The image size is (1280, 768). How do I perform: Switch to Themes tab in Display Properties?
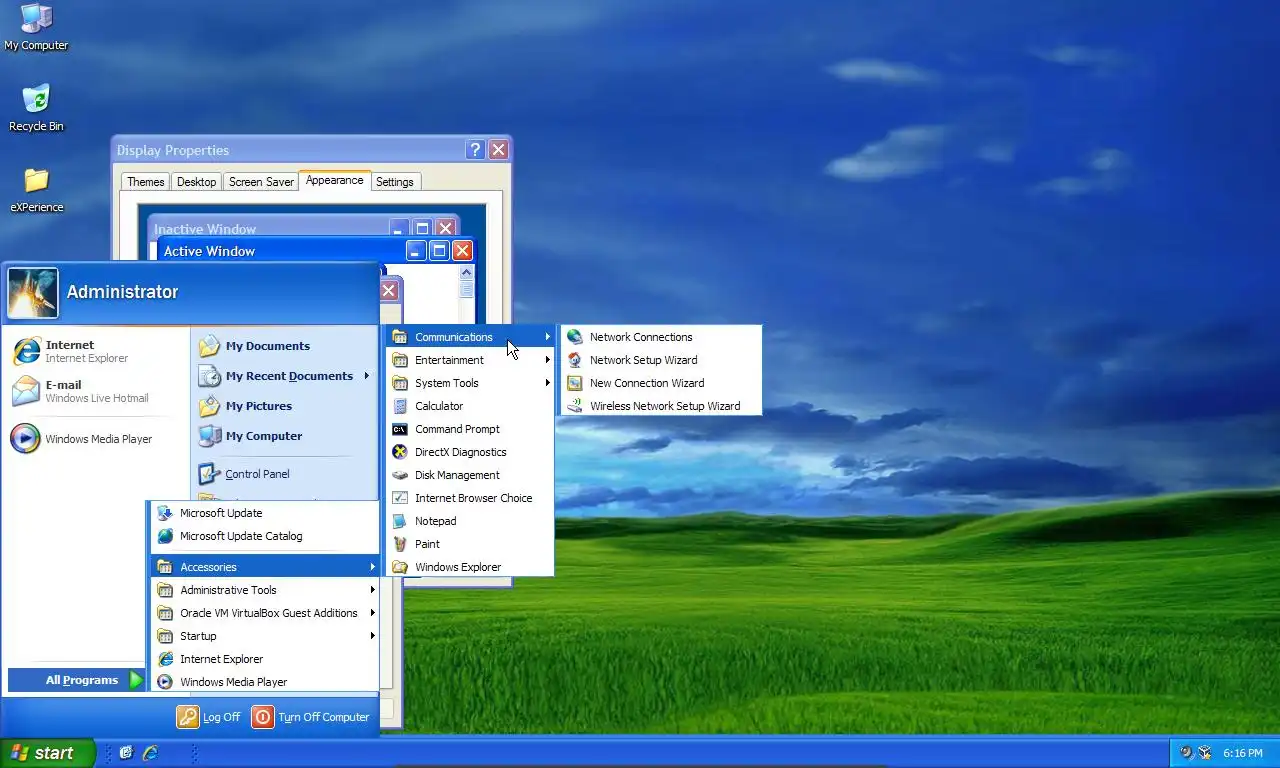[145, 182]
